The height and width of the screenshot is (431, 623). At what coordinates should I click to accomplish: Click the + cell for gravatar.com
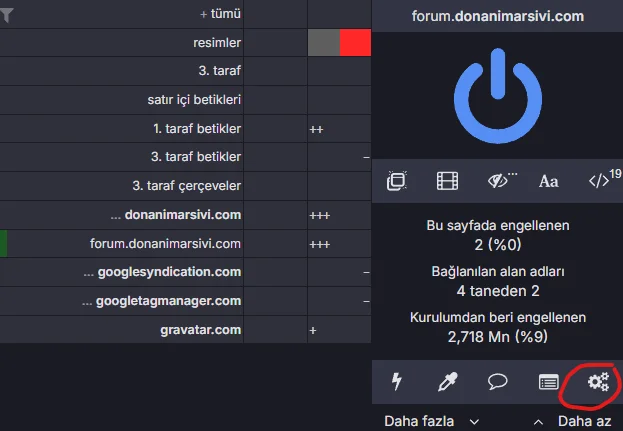[x=339, y=330]
